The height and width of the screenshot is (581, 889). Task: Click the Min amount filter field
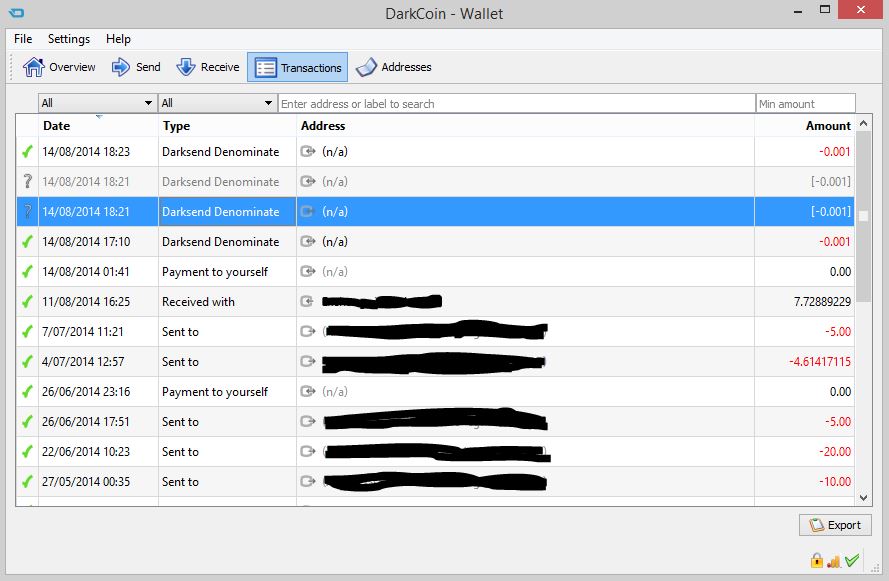[806, 104]
